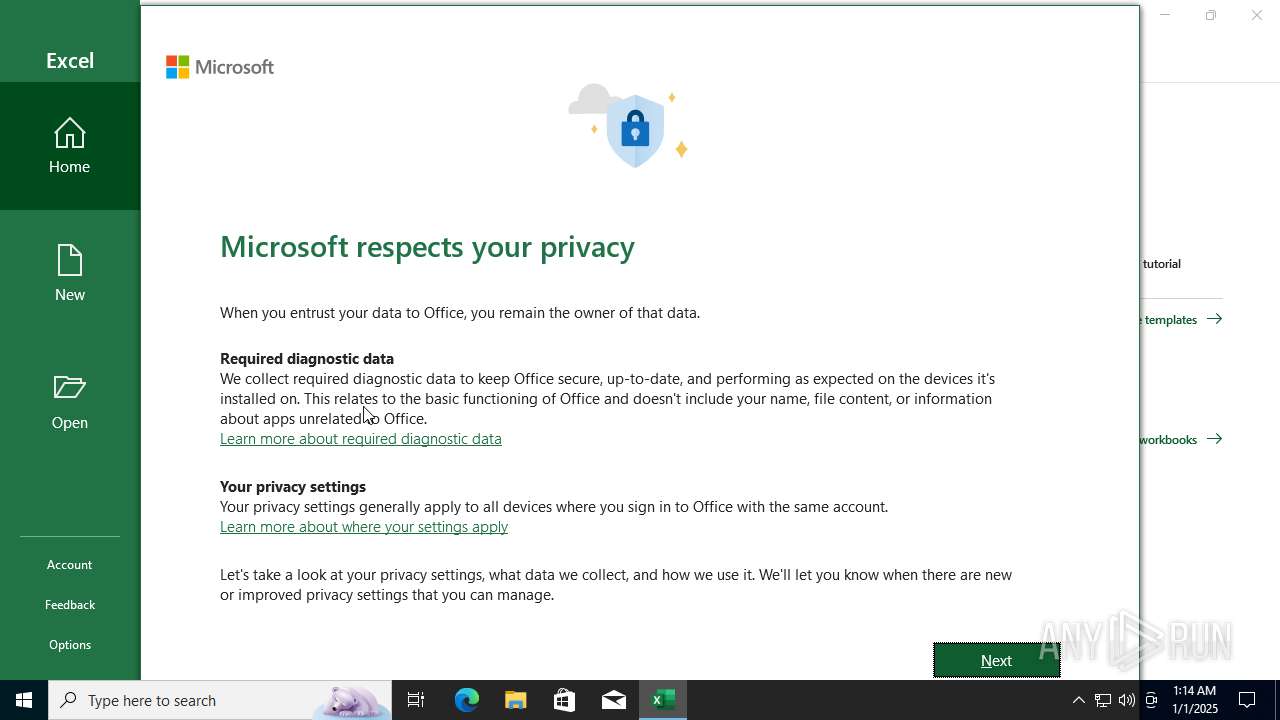Viewport: 1280px width, 720px height.
Task: Open network status tray icon
Action: click(x=1102, y=700)
